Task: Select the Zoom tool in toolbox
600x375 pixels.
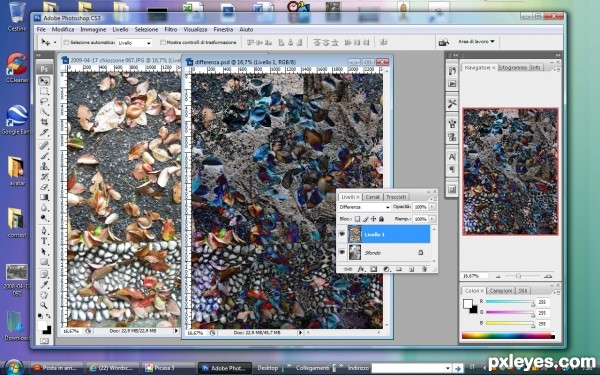Action: point(44,305)
